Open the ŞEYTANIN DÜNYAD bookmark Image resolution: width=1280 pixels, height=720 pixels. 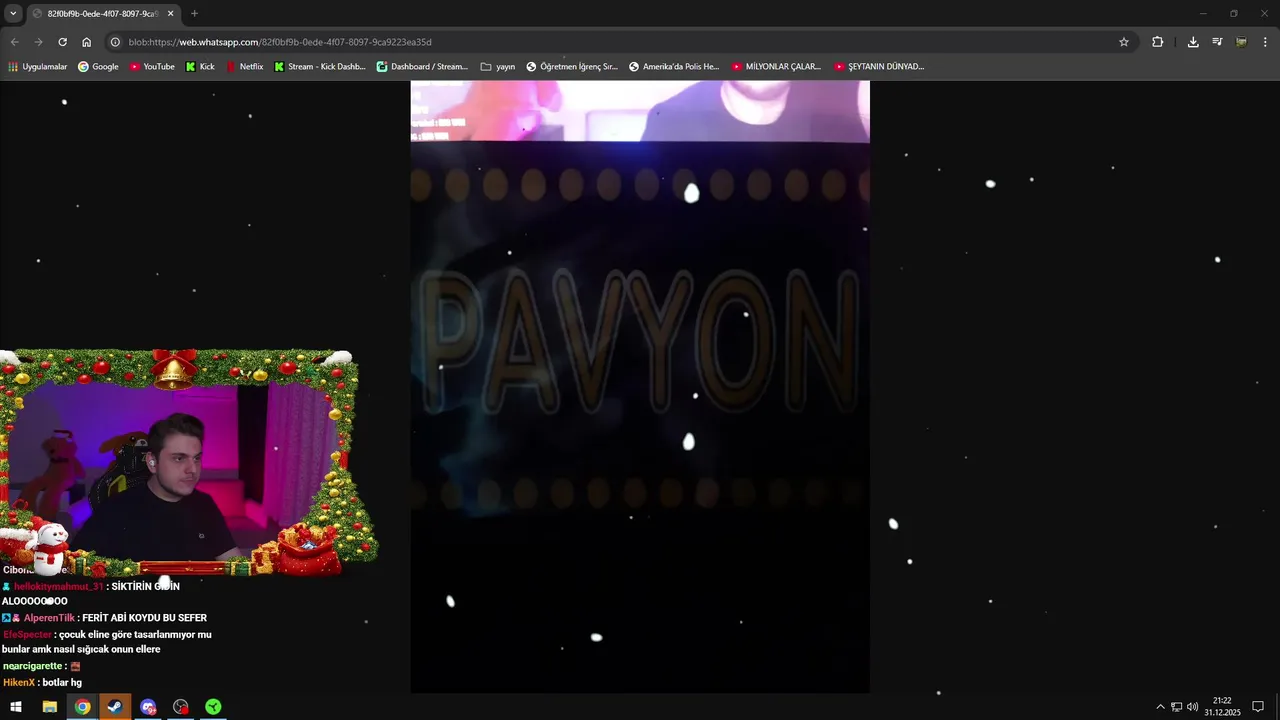pyautogui.click(x=878, y=67)
